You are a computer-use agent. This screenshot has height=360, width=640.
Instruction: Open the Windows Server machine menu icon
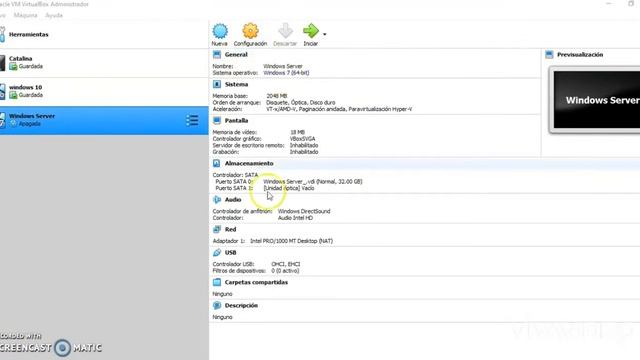(192, 120)
